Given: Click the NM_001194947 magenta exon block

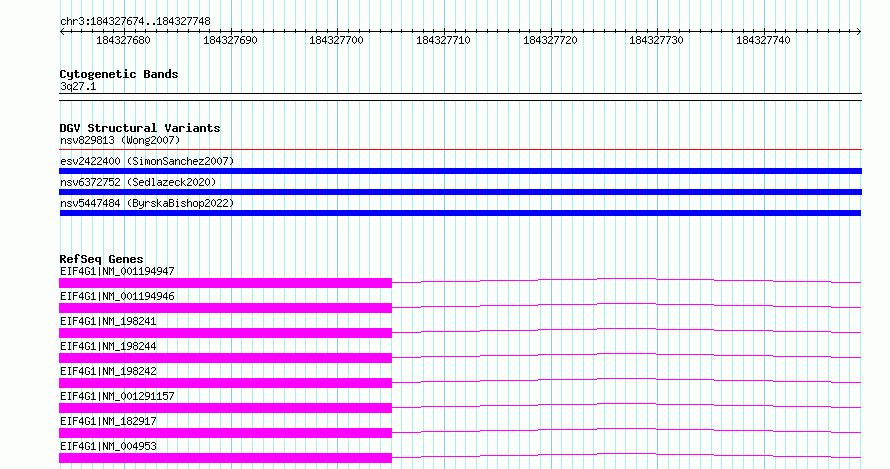Looking at the screenshot, I should coord(225,283).
